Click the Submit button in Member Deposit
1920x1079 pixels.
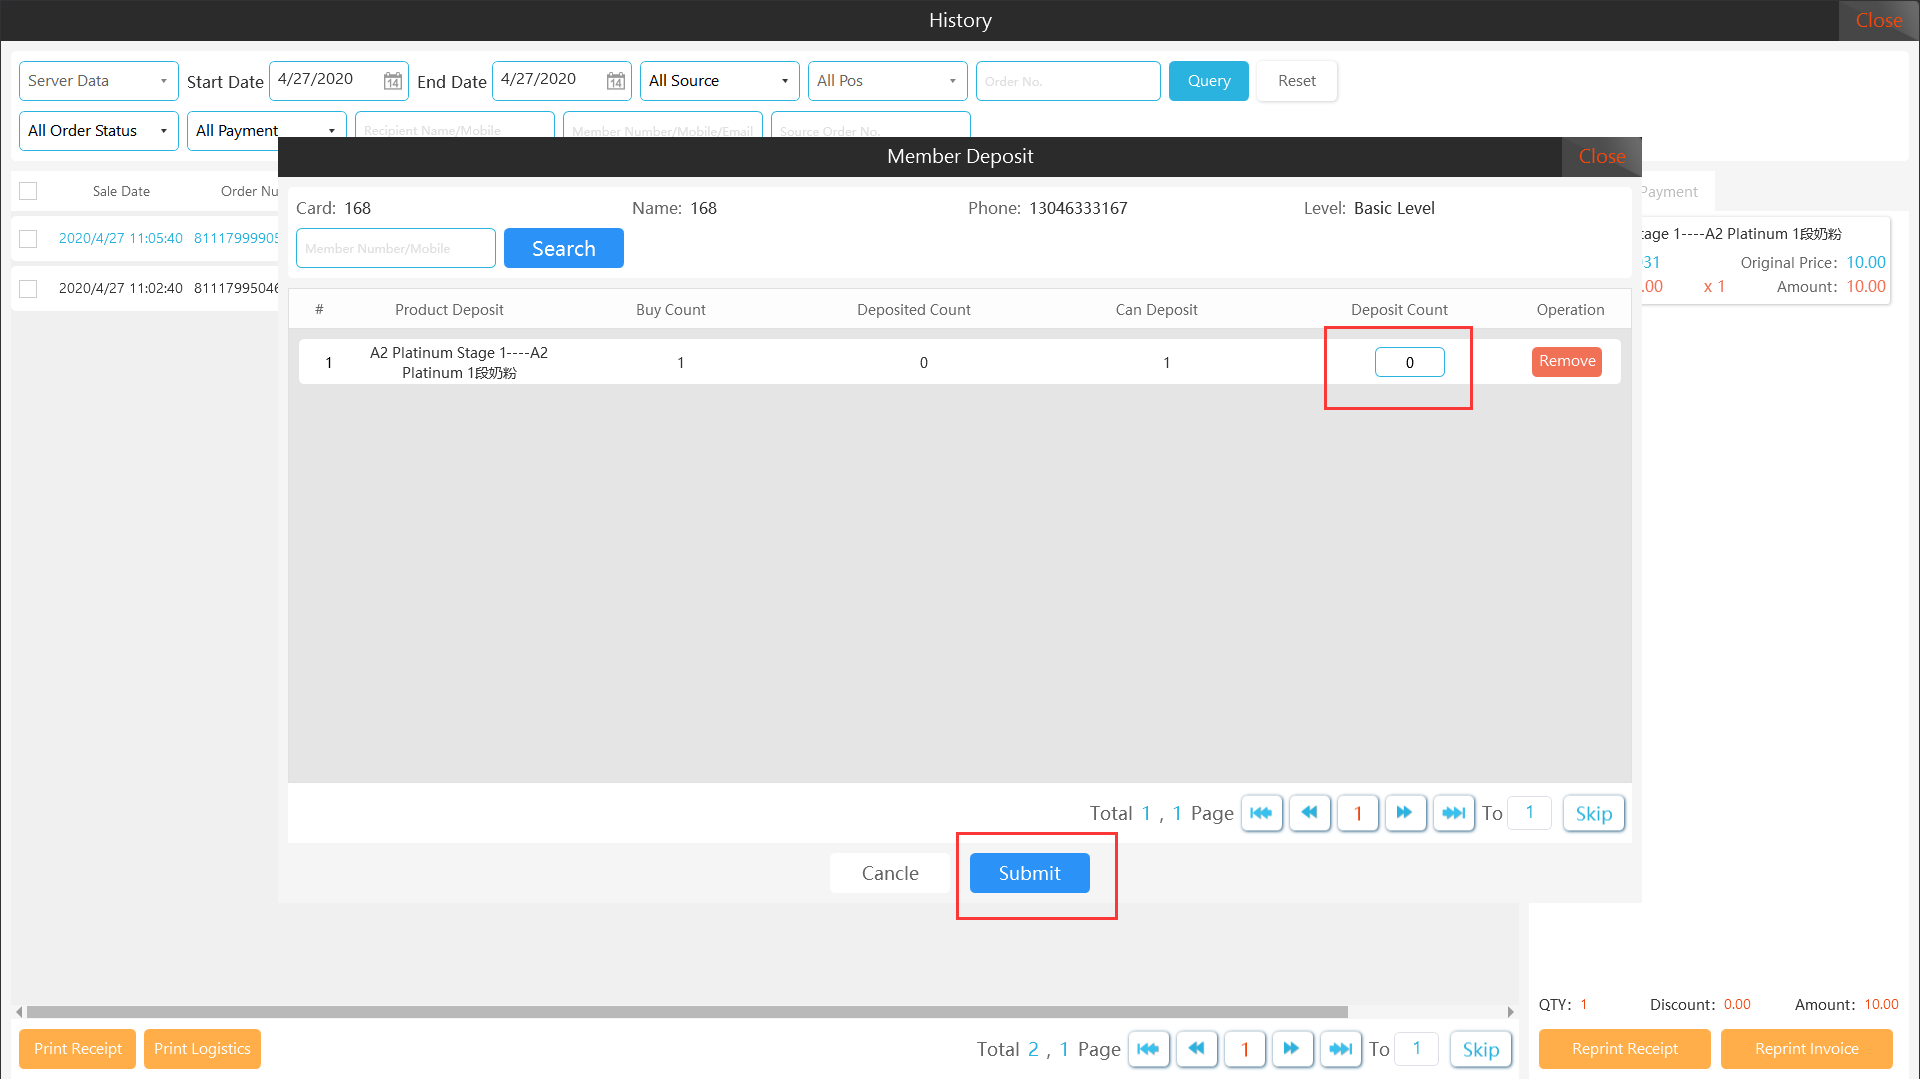pos(1029,873)
